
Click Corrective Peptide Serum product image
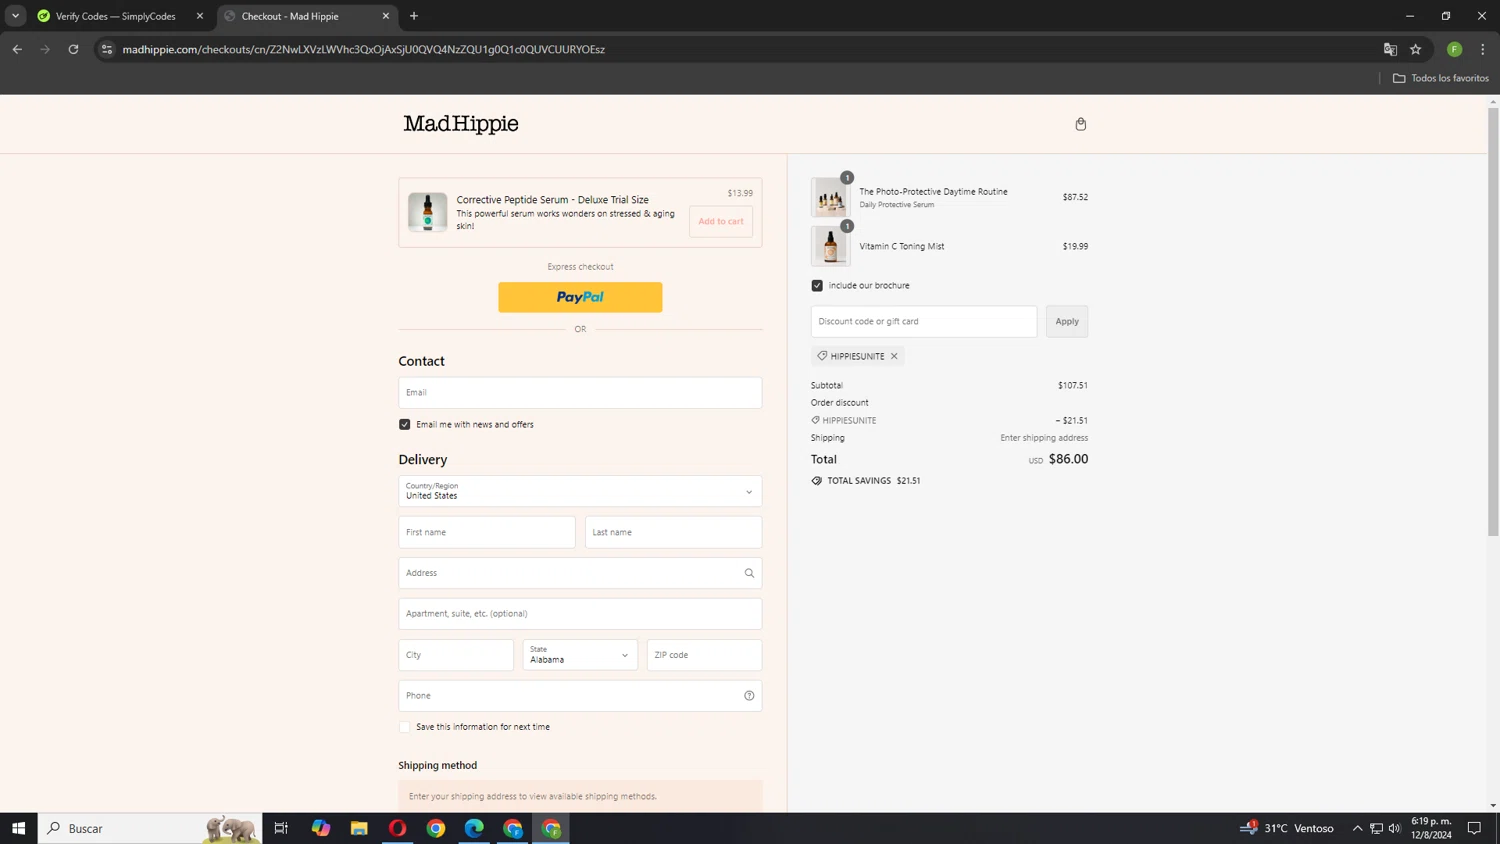click(427, 212)
